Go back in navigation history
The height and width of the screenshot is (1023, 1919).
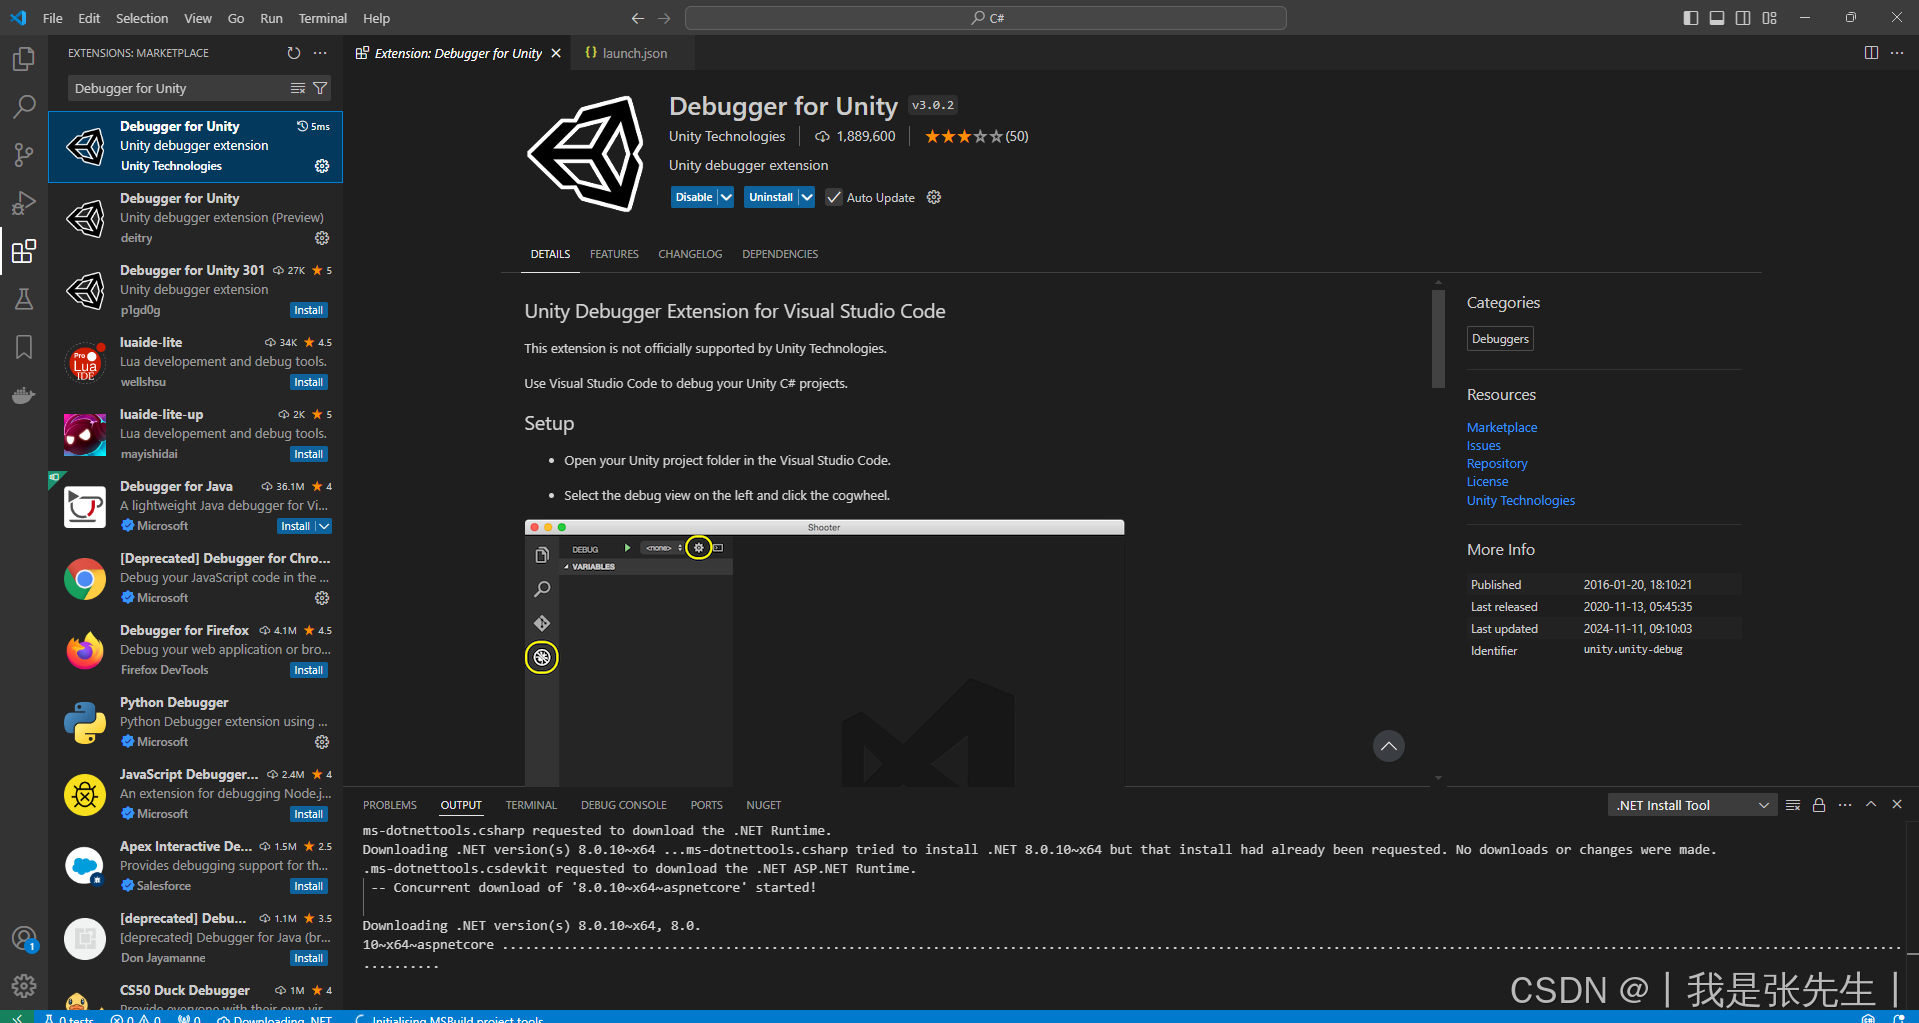coord(638,18)
